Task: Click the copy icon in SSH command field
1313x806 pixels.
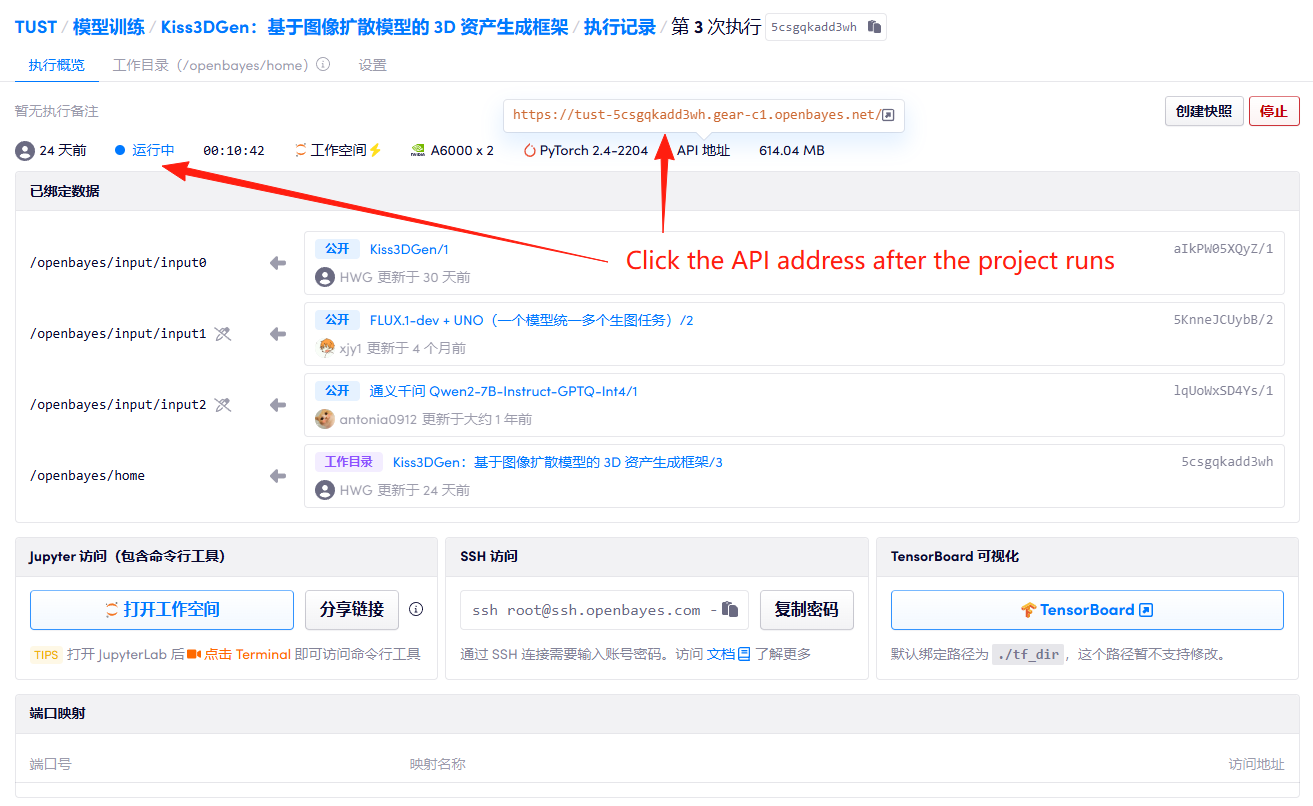Action: click(731, 609)
